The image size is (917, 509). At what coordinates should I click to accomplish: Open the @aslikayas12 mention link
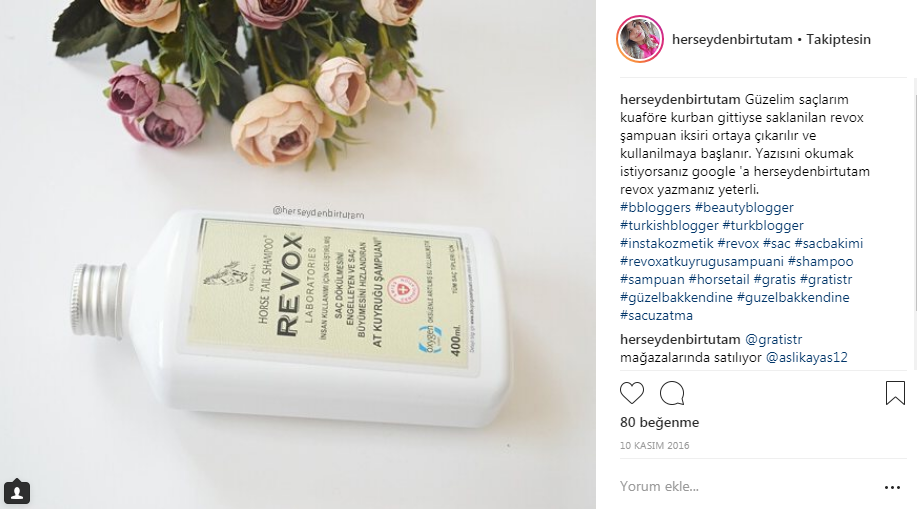point(806,357)
